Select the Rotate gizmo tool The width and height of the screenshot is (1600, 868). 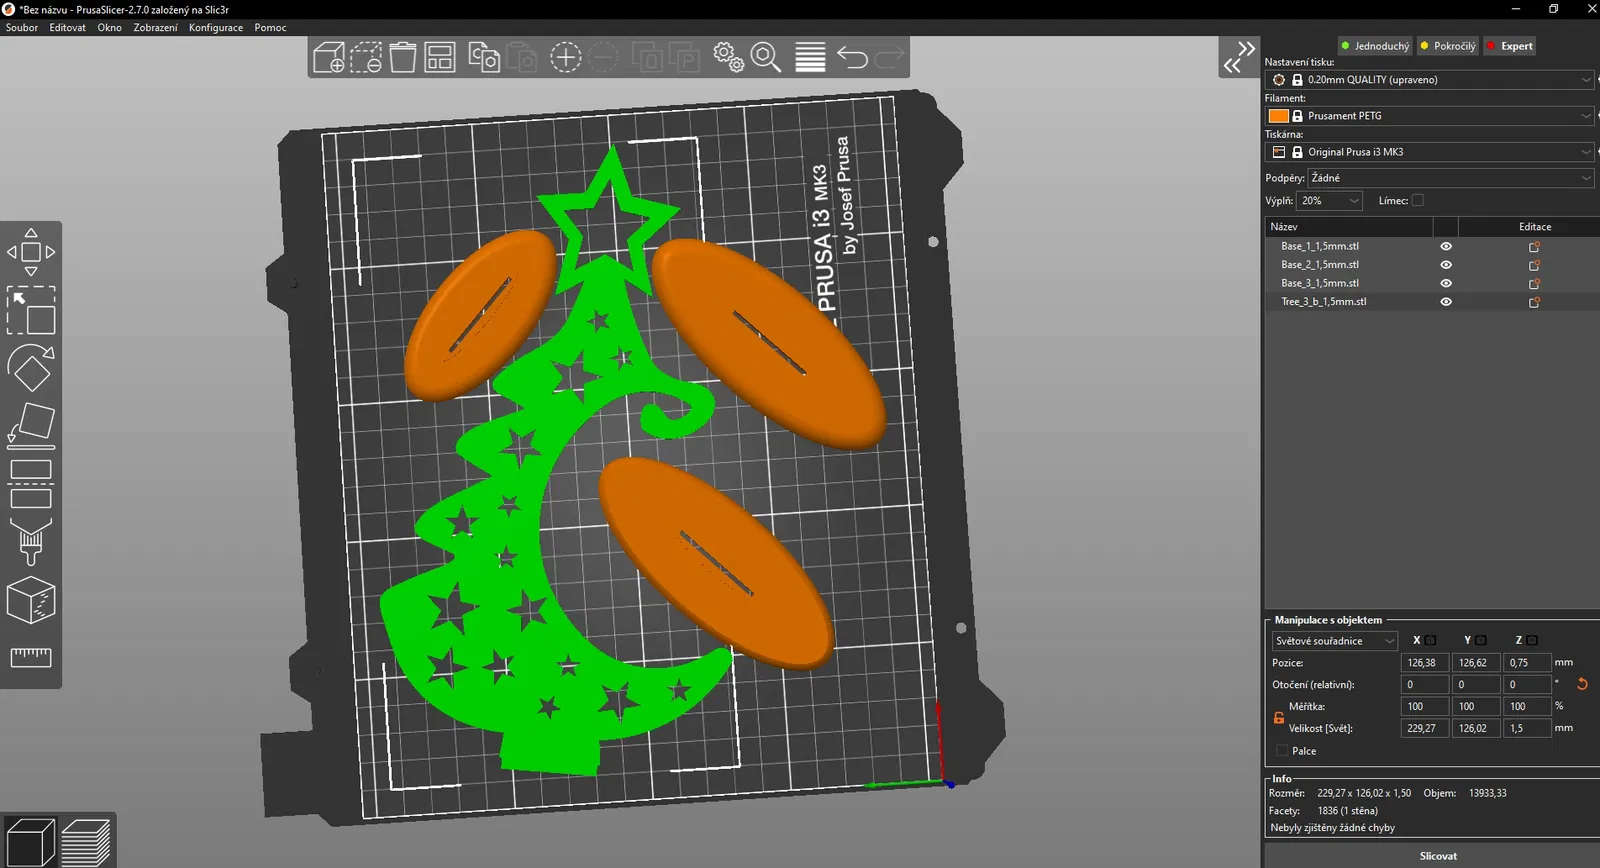point(31,368)
